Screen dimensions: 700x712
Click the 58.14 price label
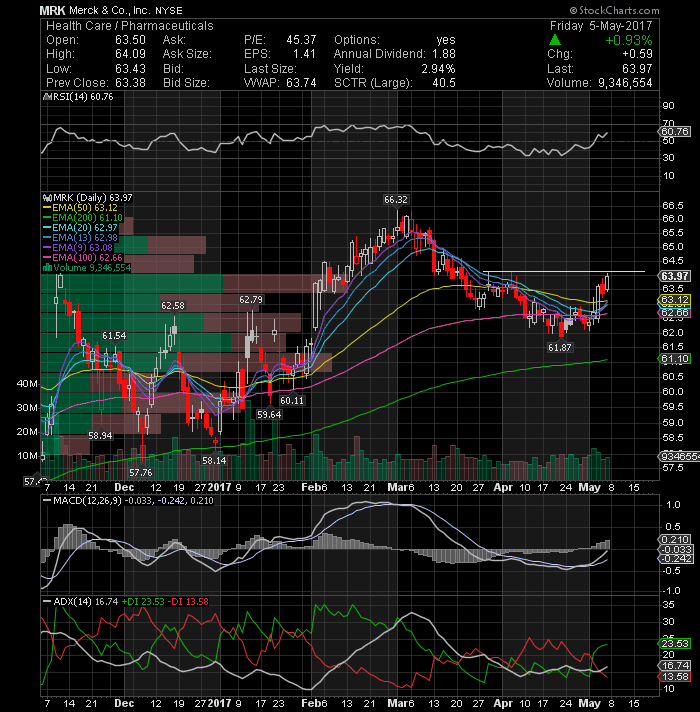[214, 461]
